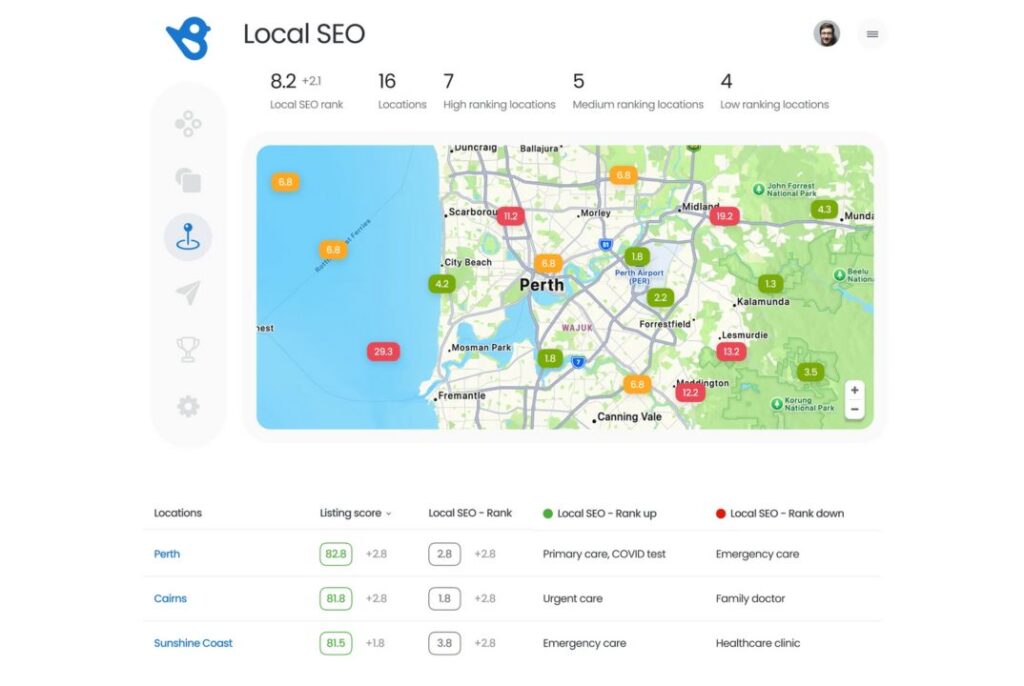Open the Sunshine Coast location link
The width and height of the screenshot is (1024, 686).
(x=193, y=643)
